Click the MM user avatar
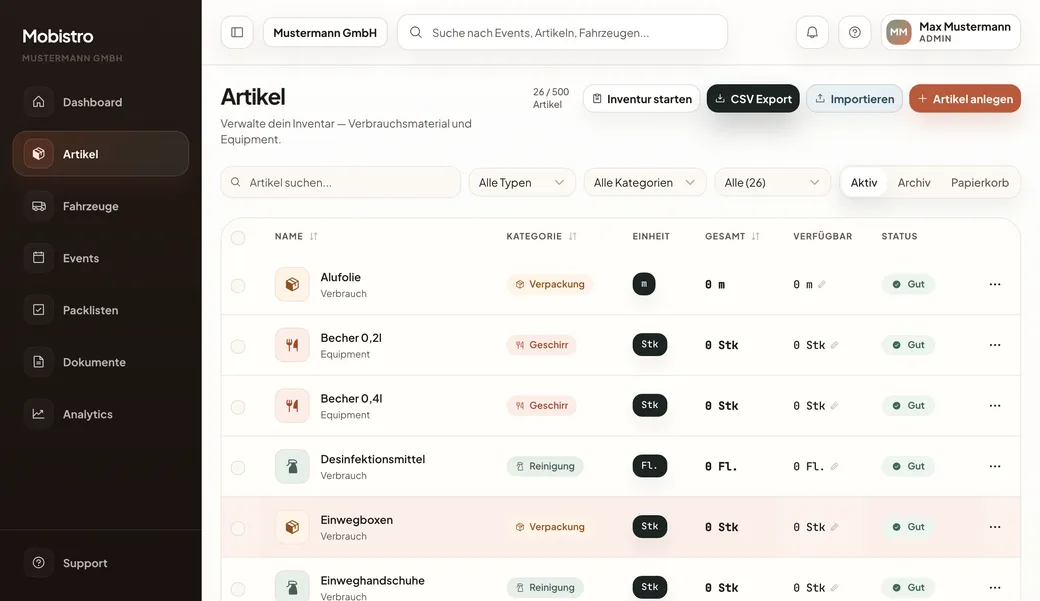The width and height of the screenshot is (1040, 601). pyautogui.click(x=899, y=33)
